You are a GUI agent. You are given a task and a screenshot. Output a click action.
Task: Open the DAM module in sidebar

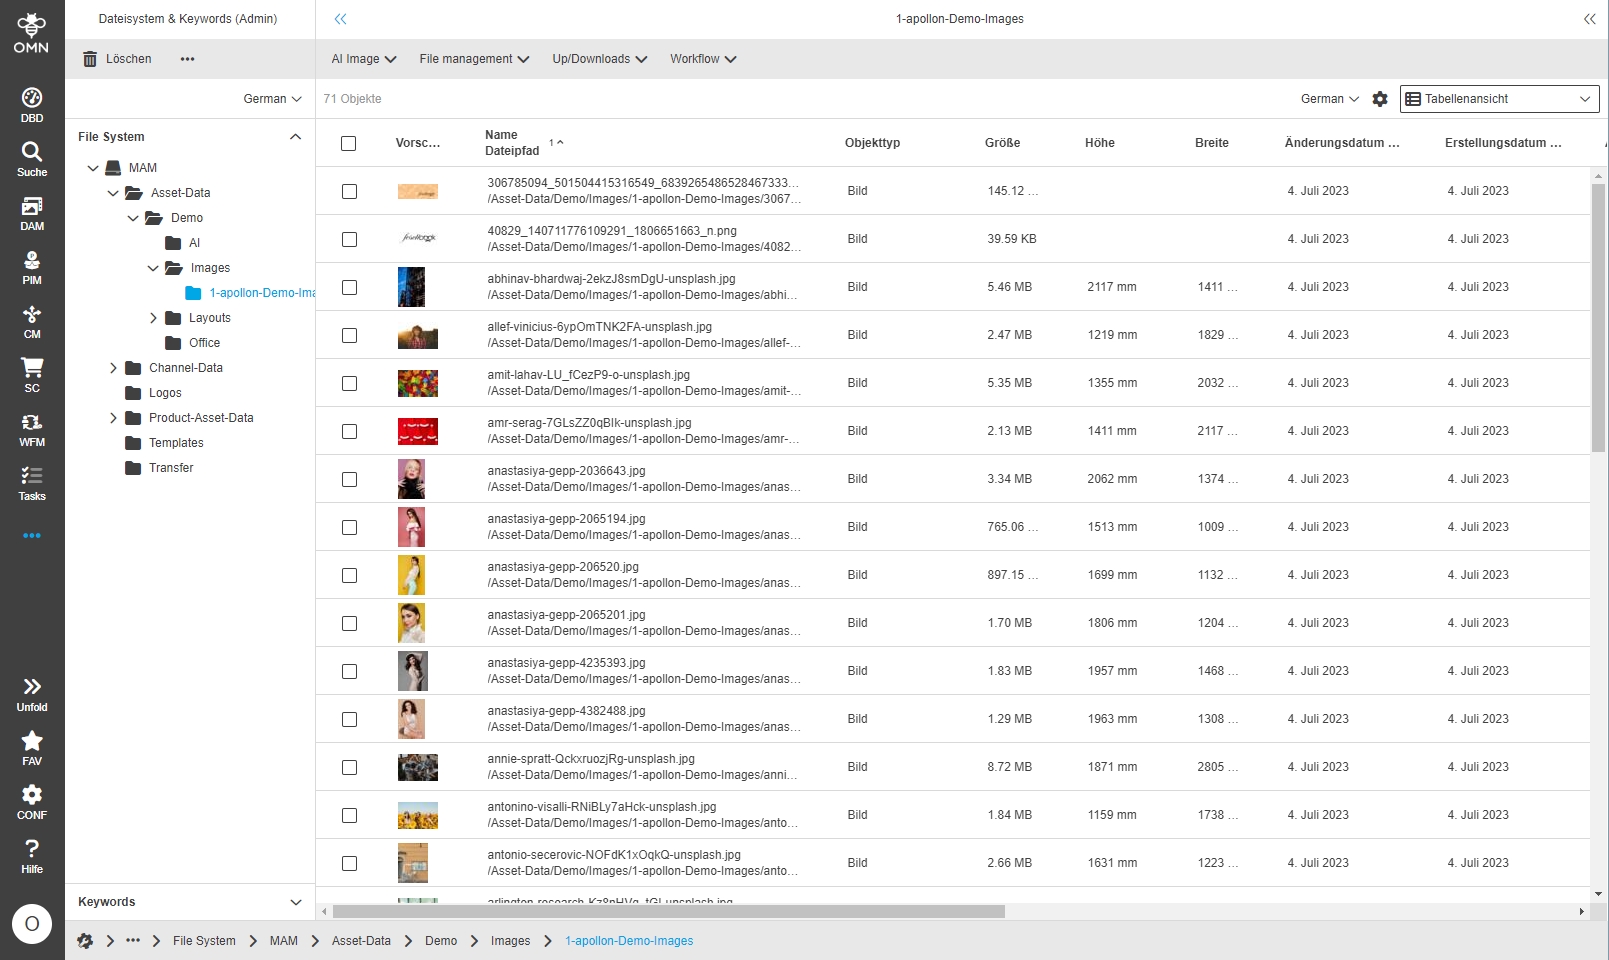click(32, 213)
